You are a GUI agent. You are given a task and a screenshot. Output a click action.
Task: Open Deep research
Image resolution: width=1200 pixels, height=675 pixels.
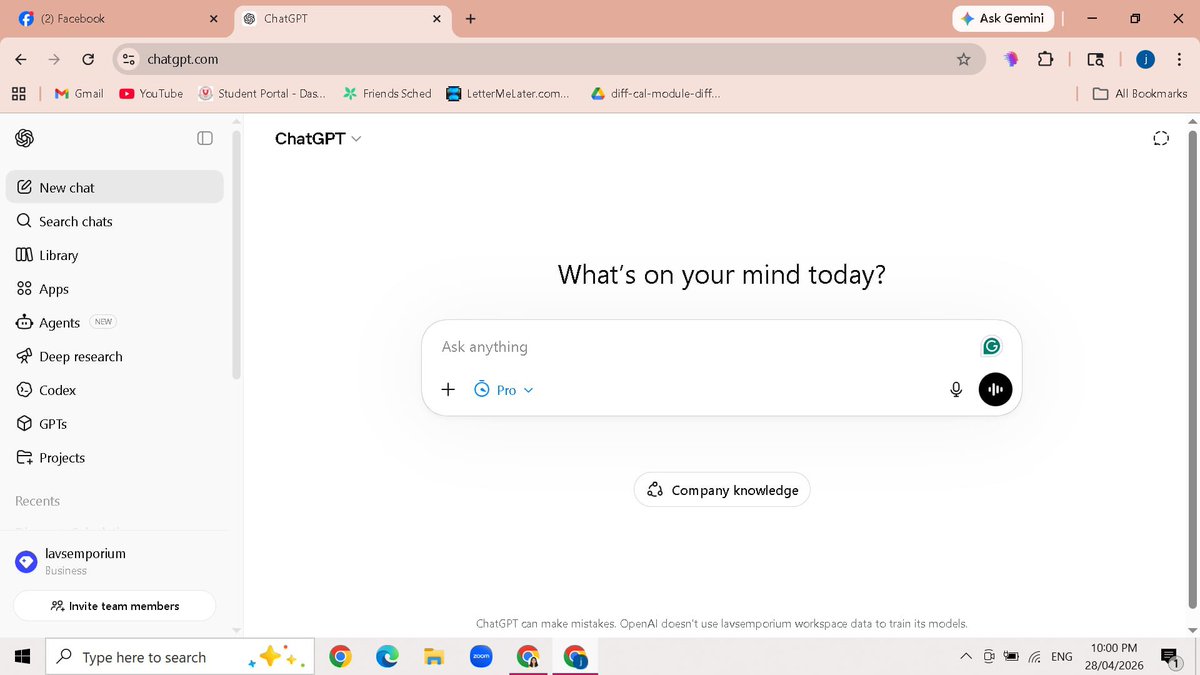point(115,356)
